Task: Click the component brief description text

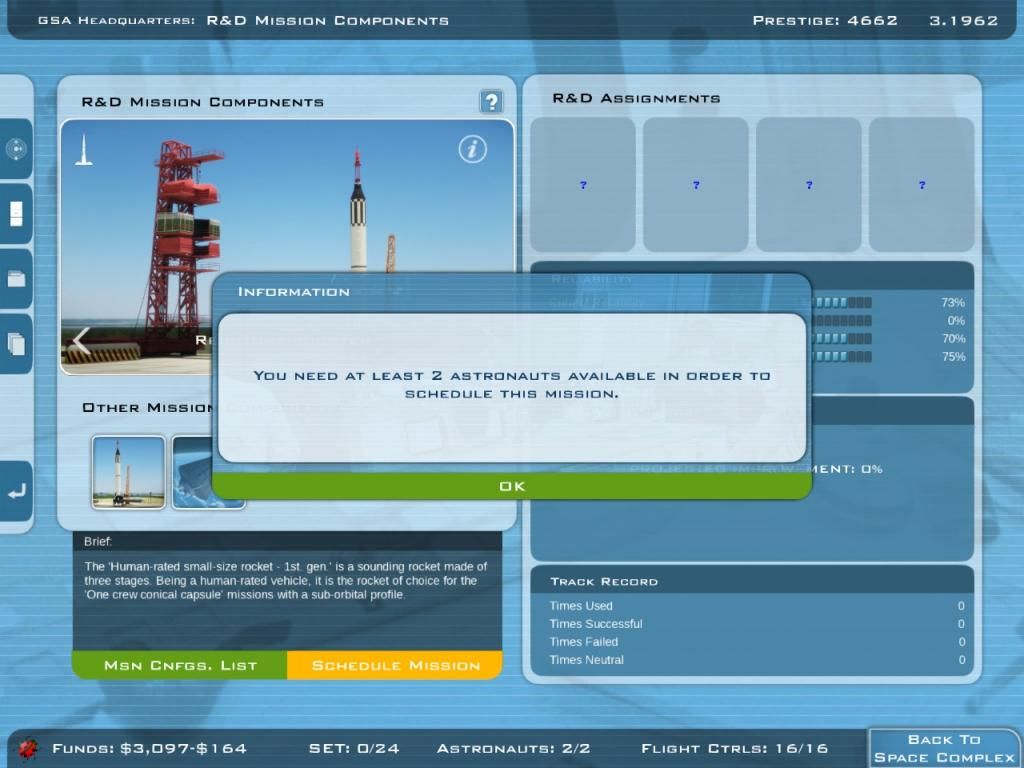Action: 286,581
